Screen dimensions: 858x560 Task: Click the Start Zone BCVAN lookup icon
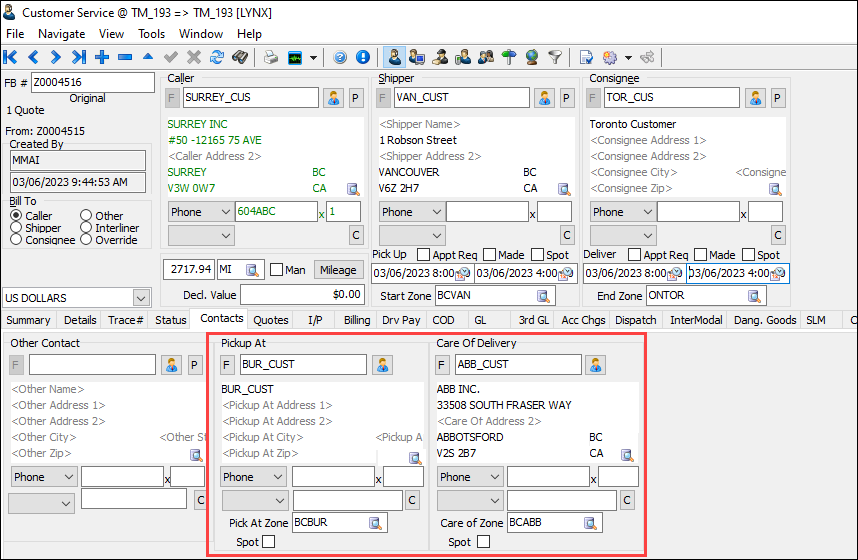(544, 296)
